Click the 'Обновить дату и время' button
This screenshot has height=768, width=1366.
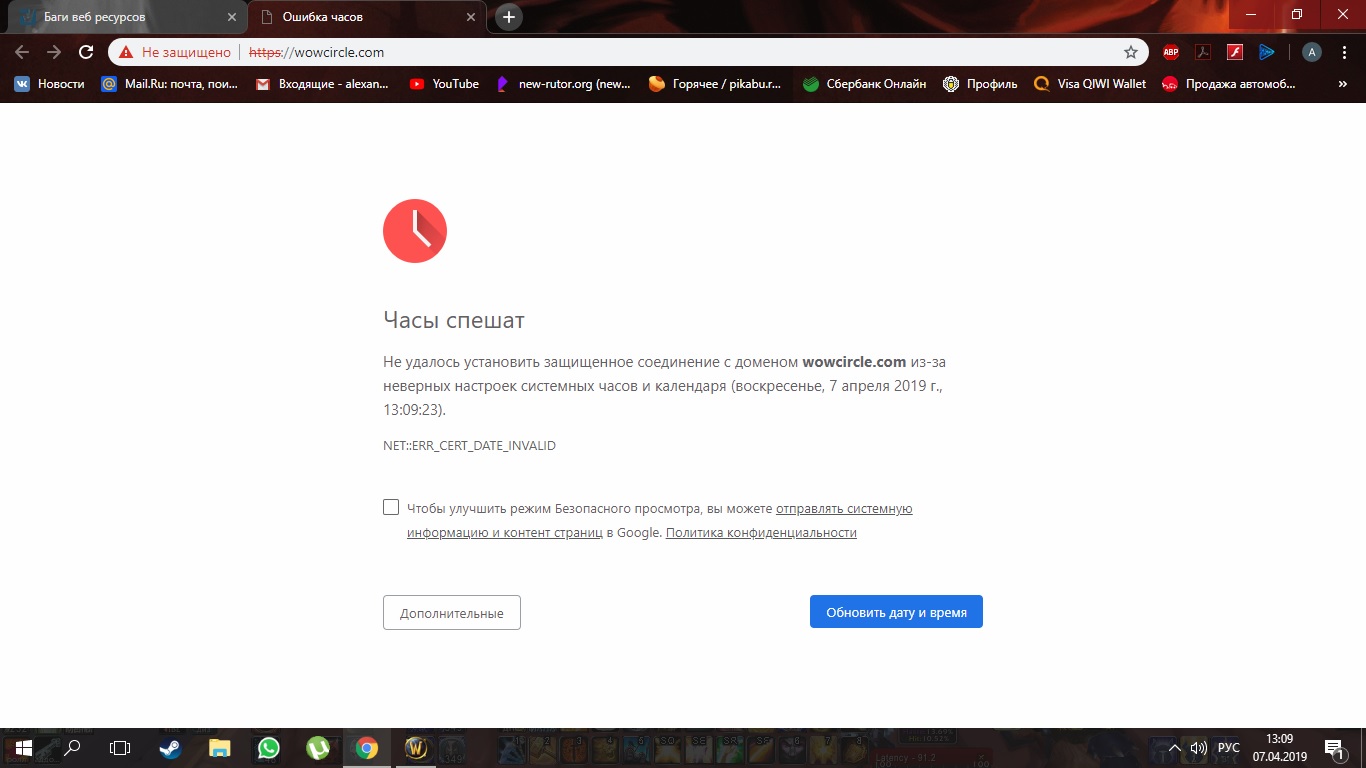click(x=896, y=612)
